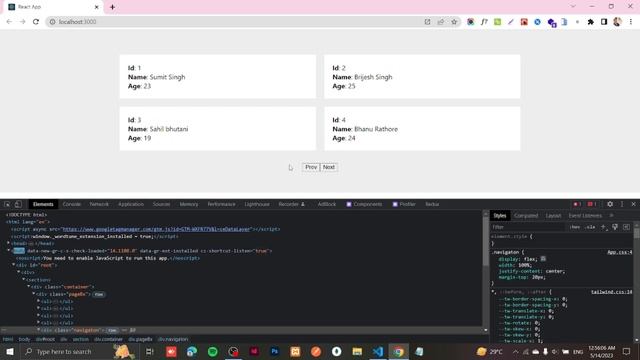Open Visual Studio Code from the taskbar

coord(378,351)
